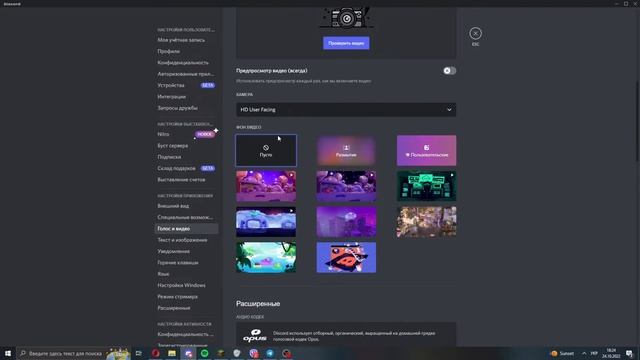640x360 pixels.
Task: Pick the green neon screens background
Action: (427, 186)
